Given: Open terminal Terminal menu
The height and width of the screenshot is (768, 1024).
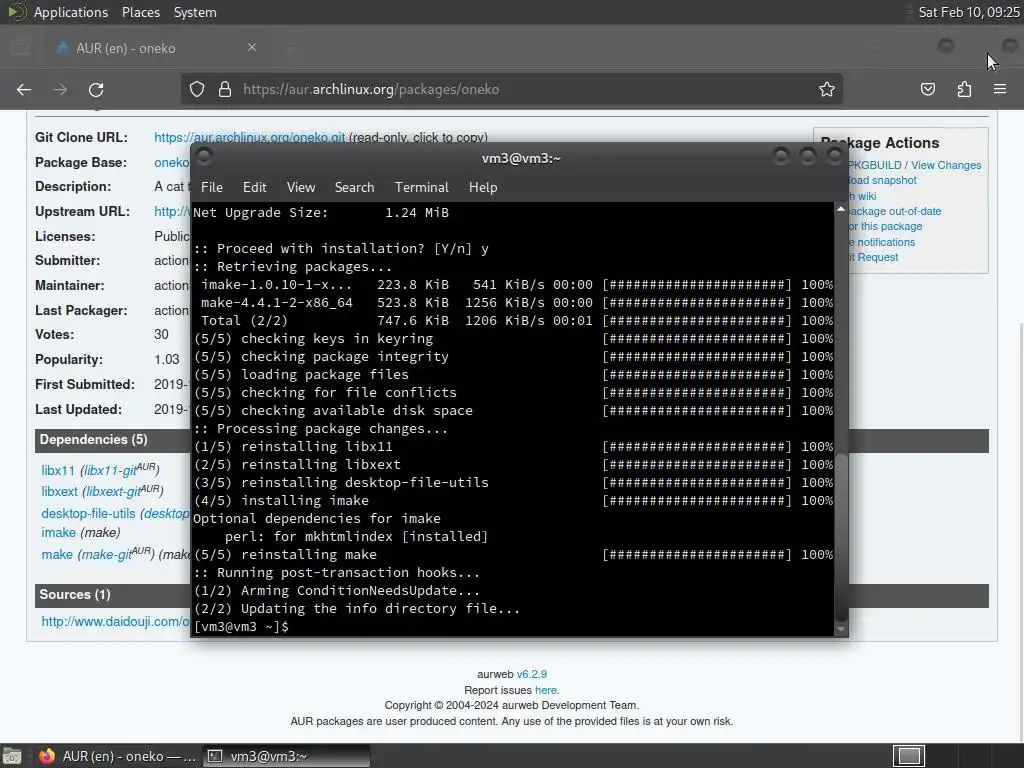Looking at the screenshot, I should point(422,187).
